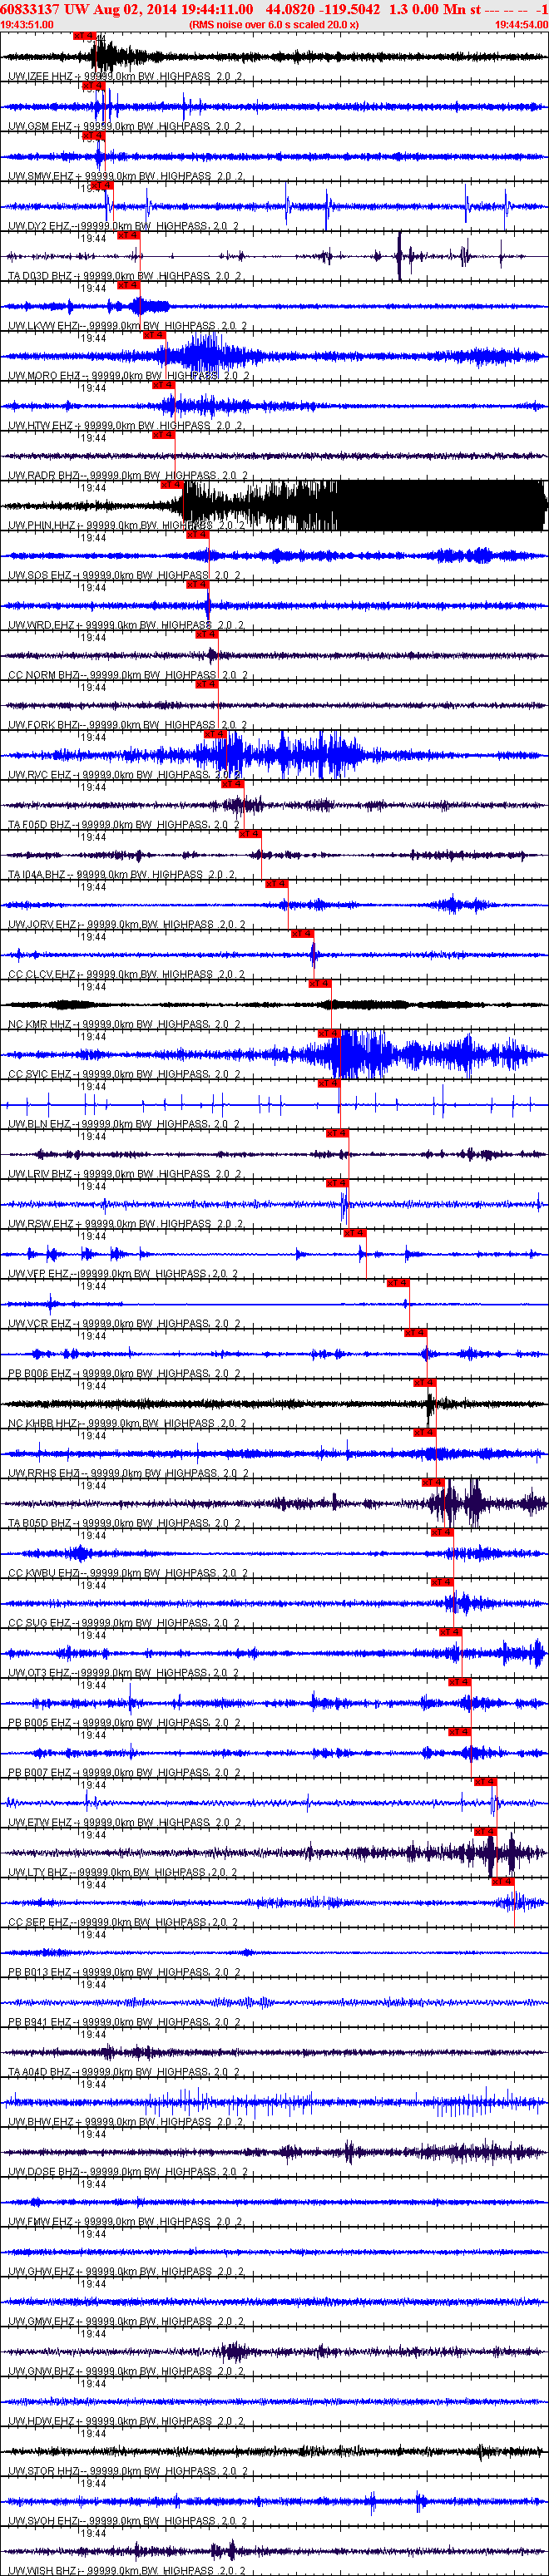Click the red pick marker on UW.VCR trace

point(397,1283)
